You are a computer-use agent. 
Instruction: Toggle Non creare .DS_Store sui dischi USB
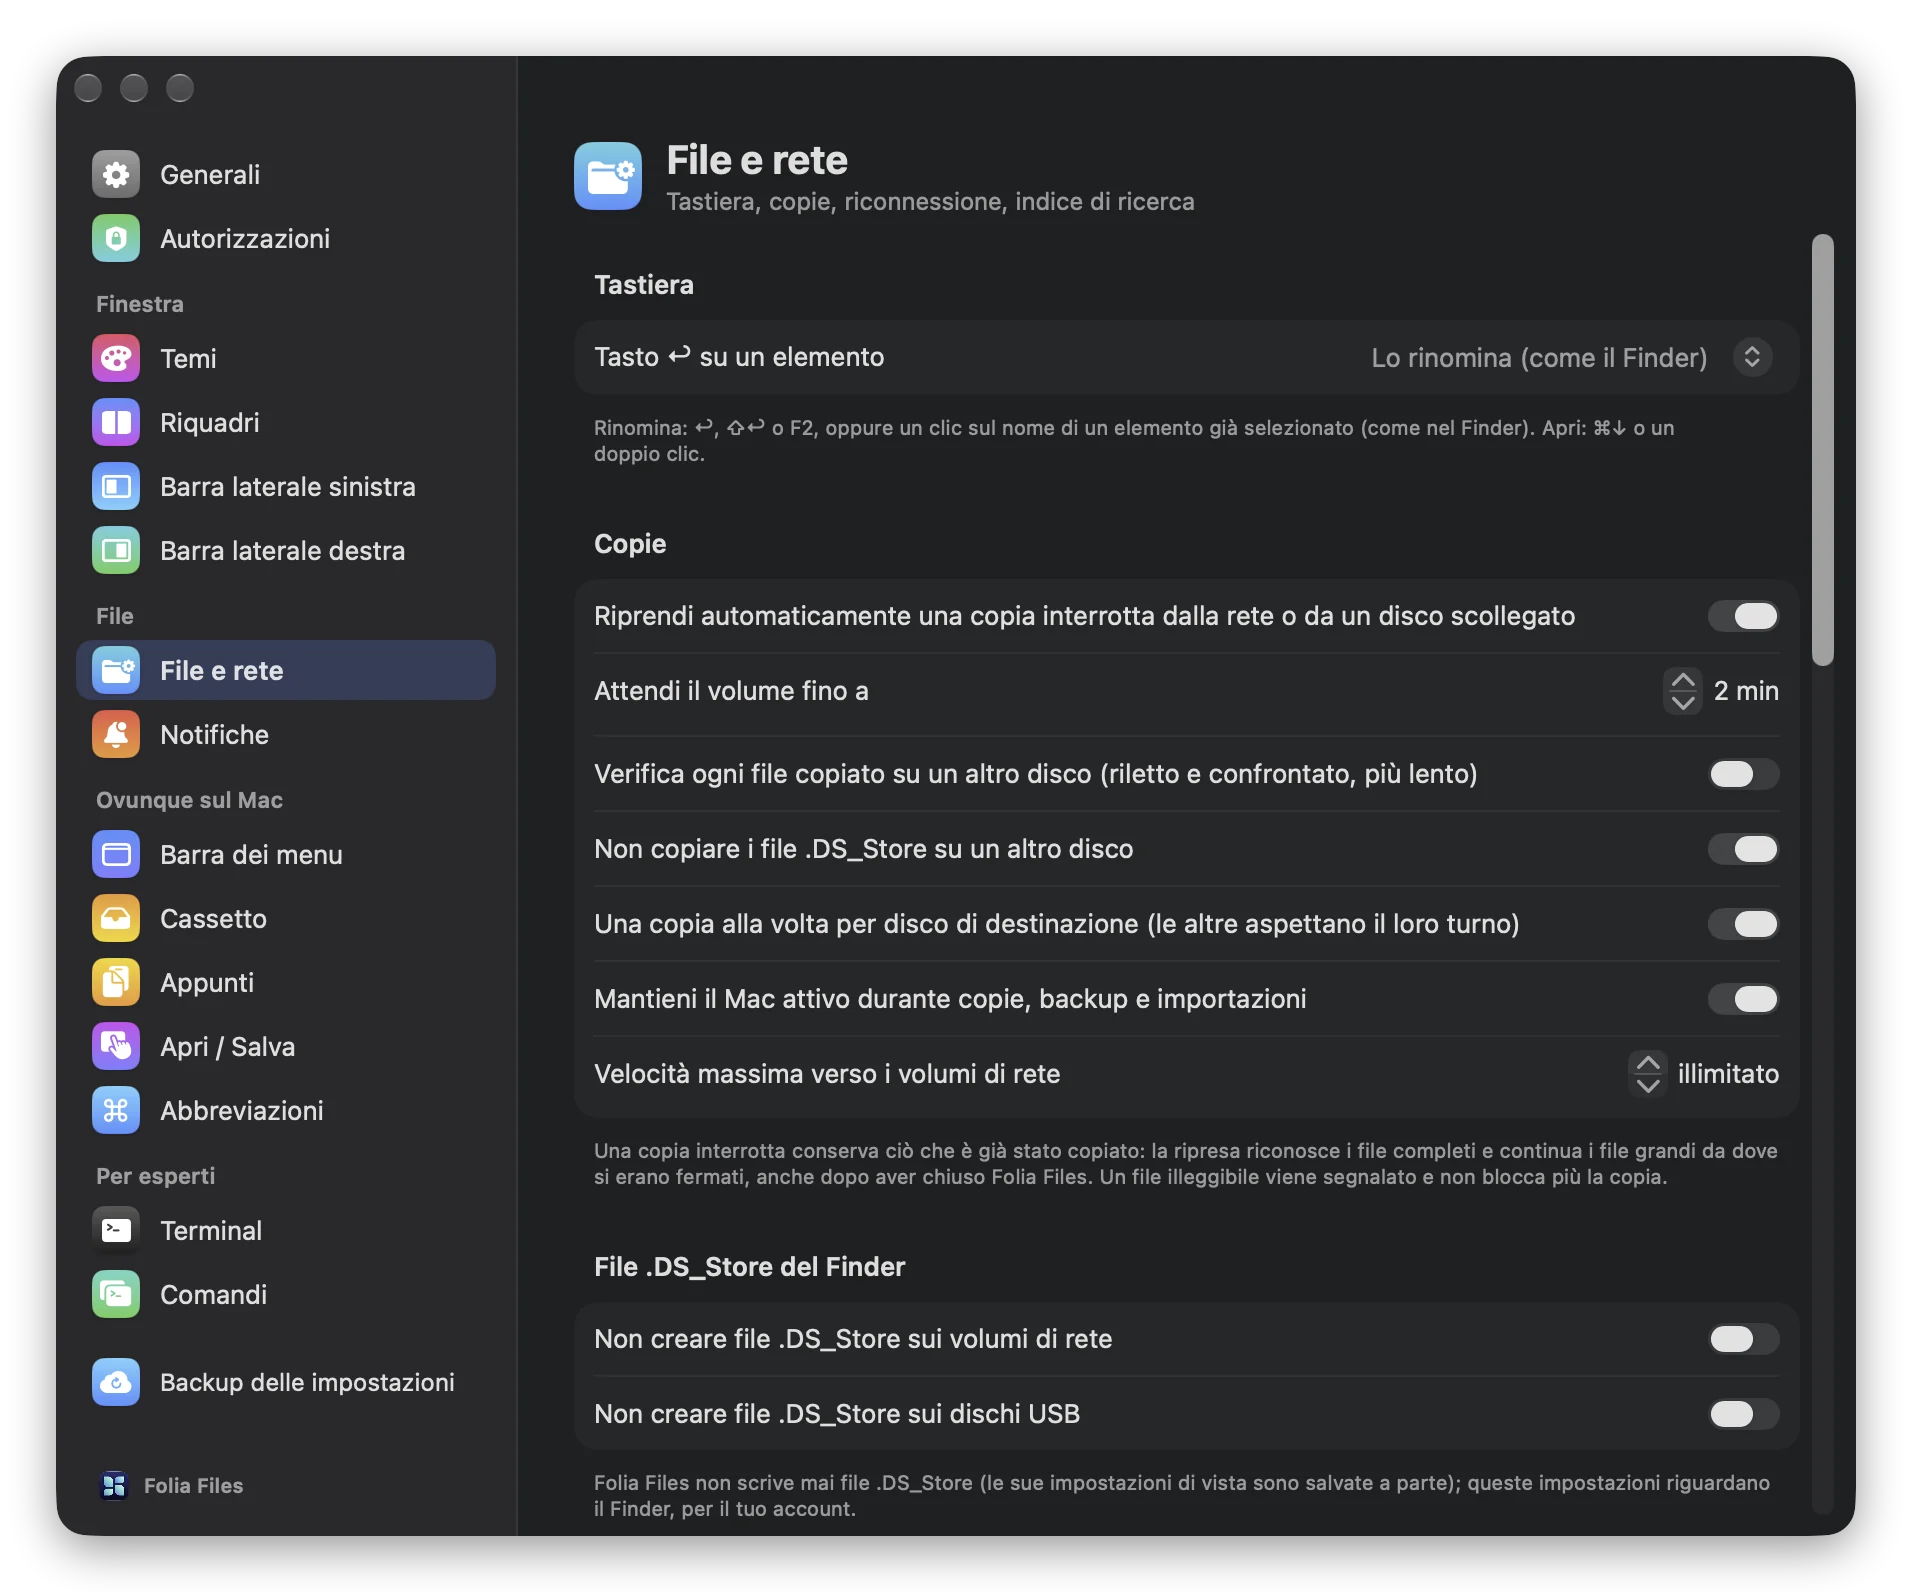pos(1743,1414)
